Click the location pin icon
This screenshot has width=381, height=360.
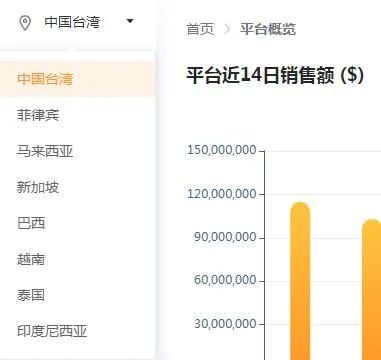(25, 23)
